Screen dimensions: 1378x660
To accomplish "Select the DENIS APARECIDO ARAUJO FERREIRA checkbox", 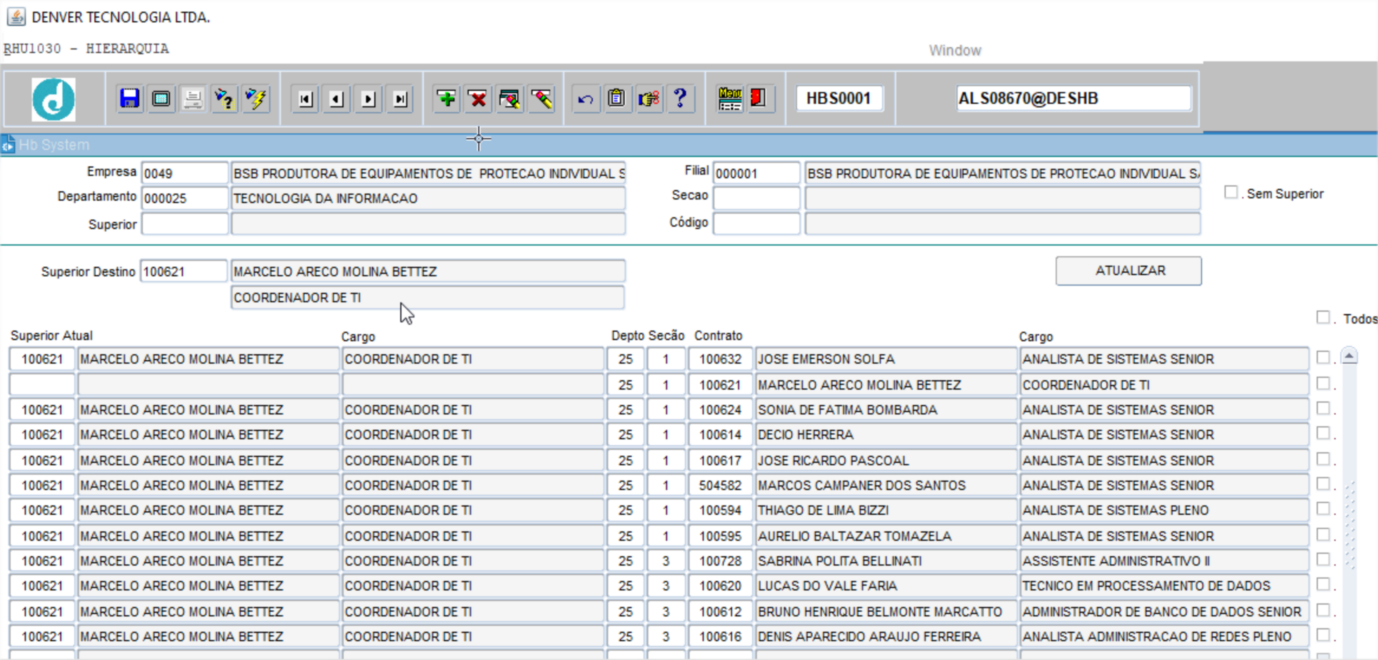I will 1323,635.
